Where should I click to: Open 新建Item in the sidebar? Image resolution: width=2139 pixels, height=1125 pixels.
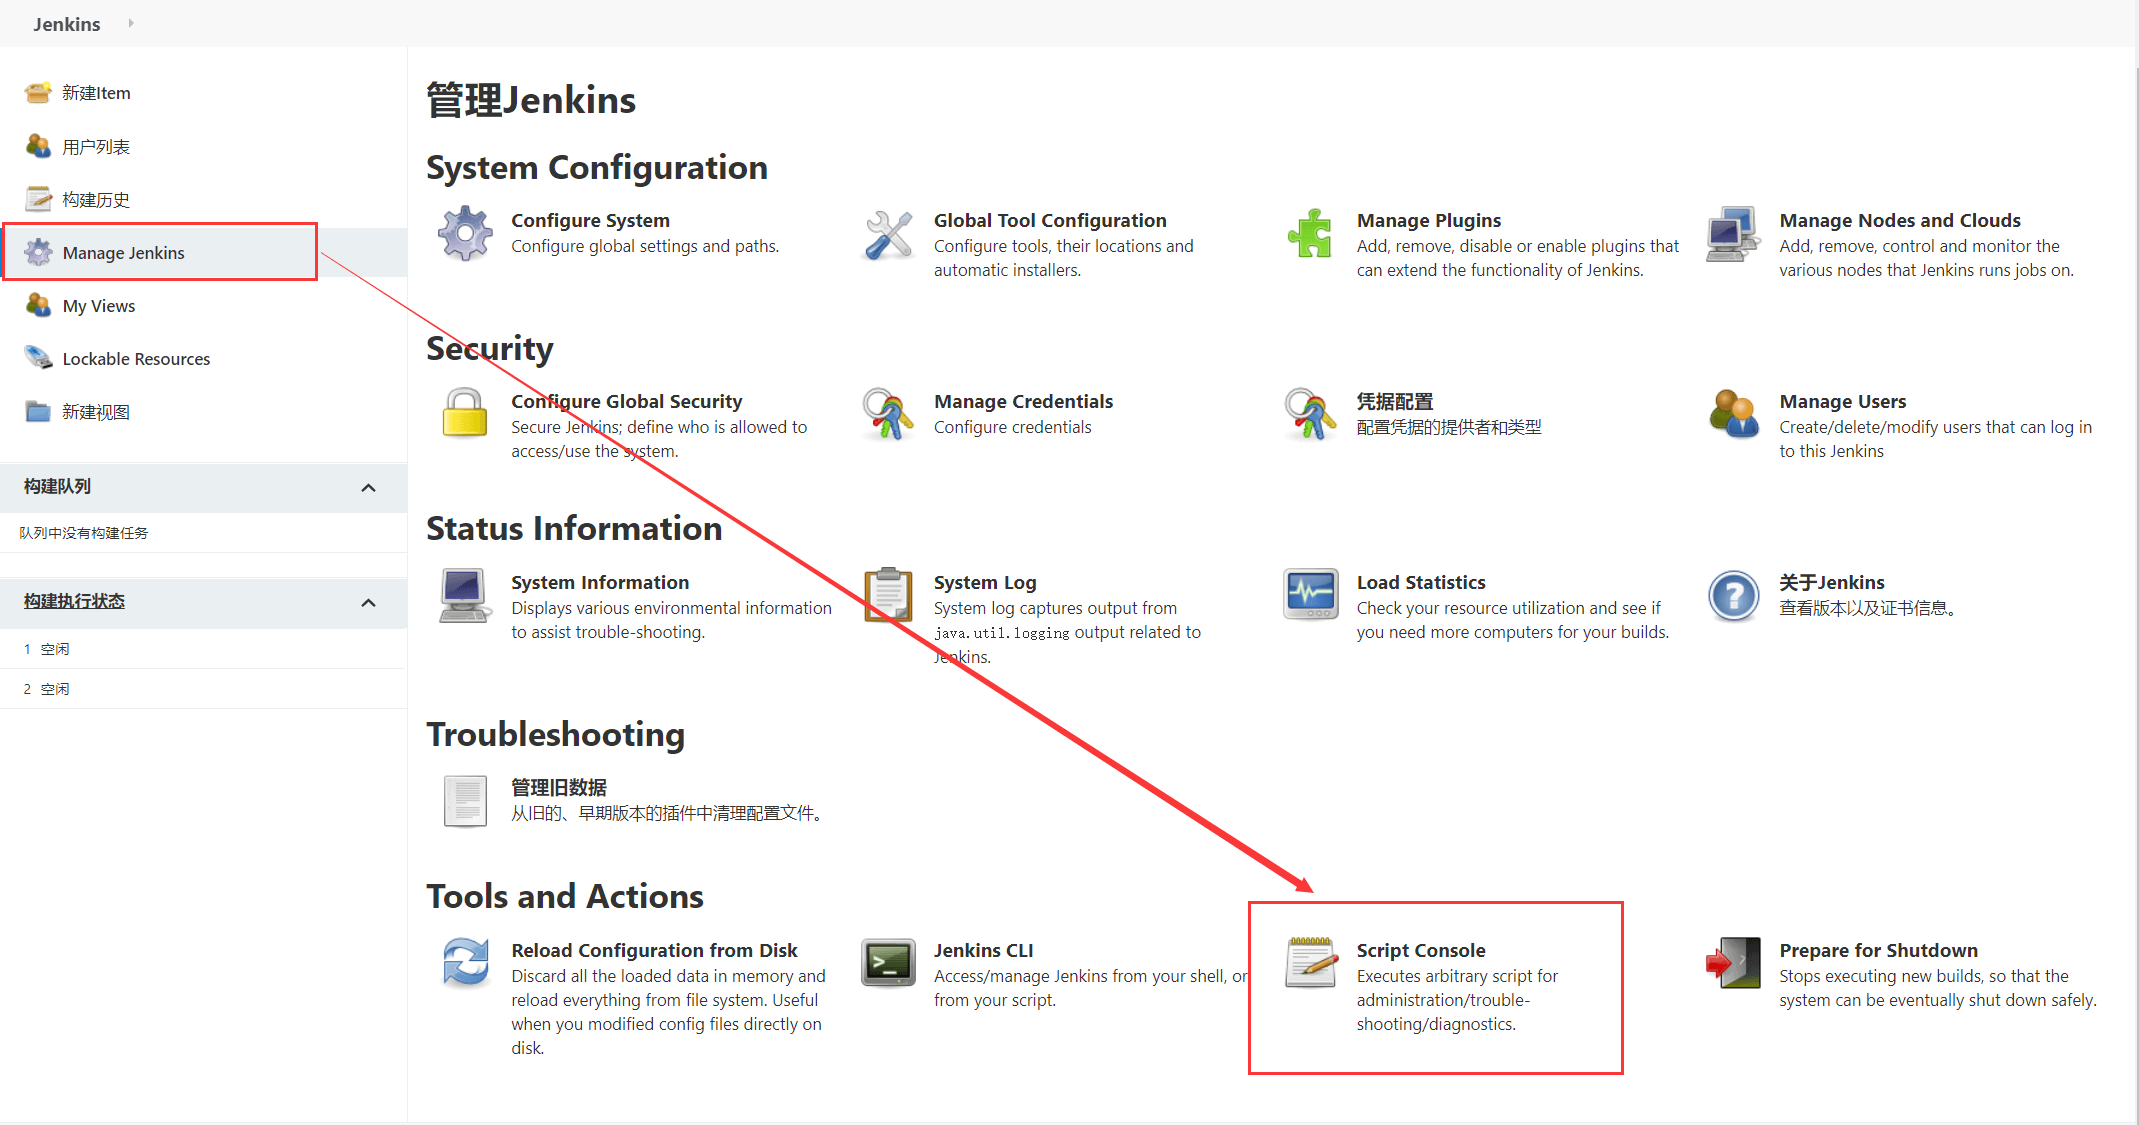click(x=96, y=93)
